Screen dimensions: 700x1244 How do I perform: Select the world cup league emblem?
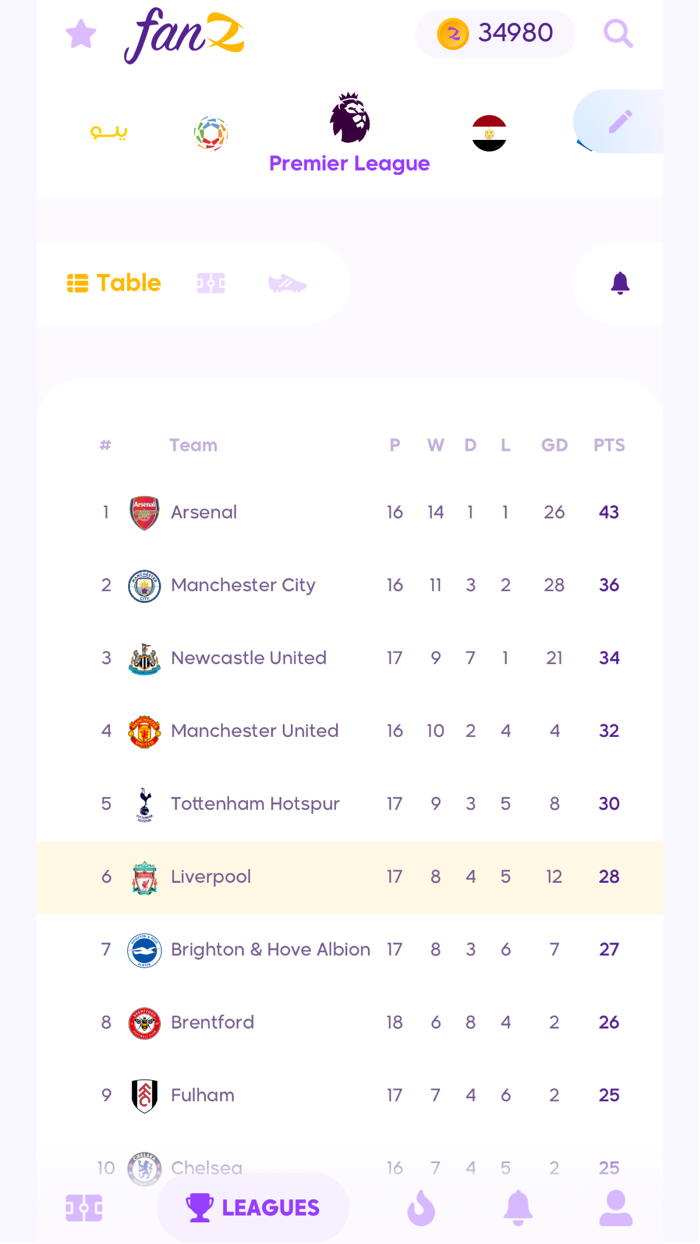click(x=210, y=130)
